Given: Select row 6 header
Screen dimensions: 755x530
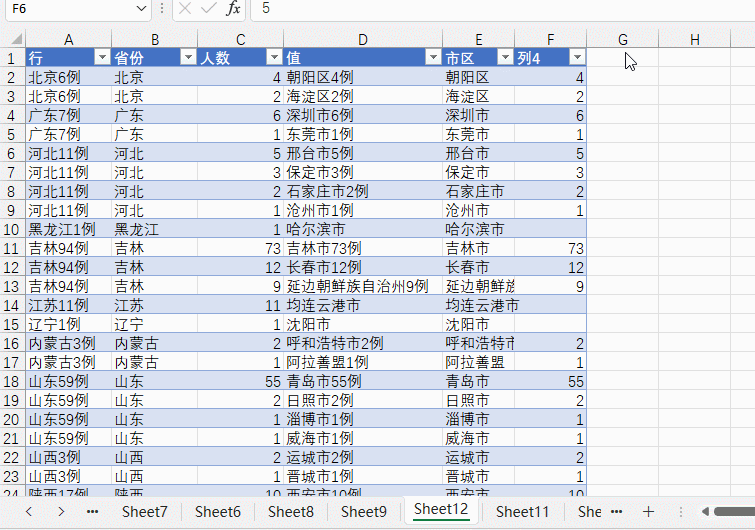Looking at the screenshot, I should click(x=11, y=153).
